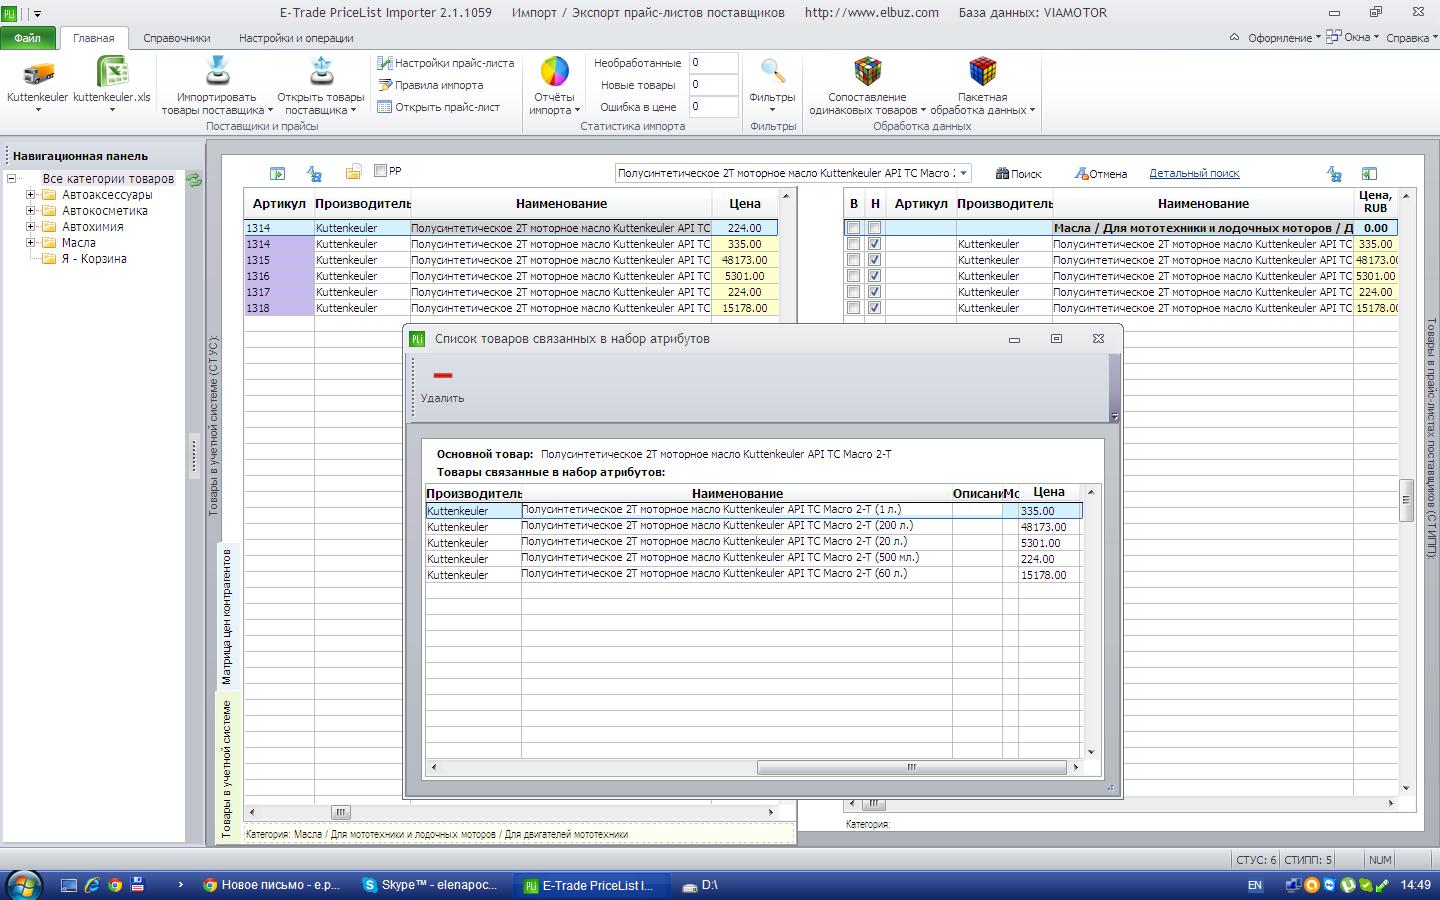Viewport: 1440px width, 900px height.
Task: Click Открыть прайс-лист in the ribbon
Action: (439, 107)
